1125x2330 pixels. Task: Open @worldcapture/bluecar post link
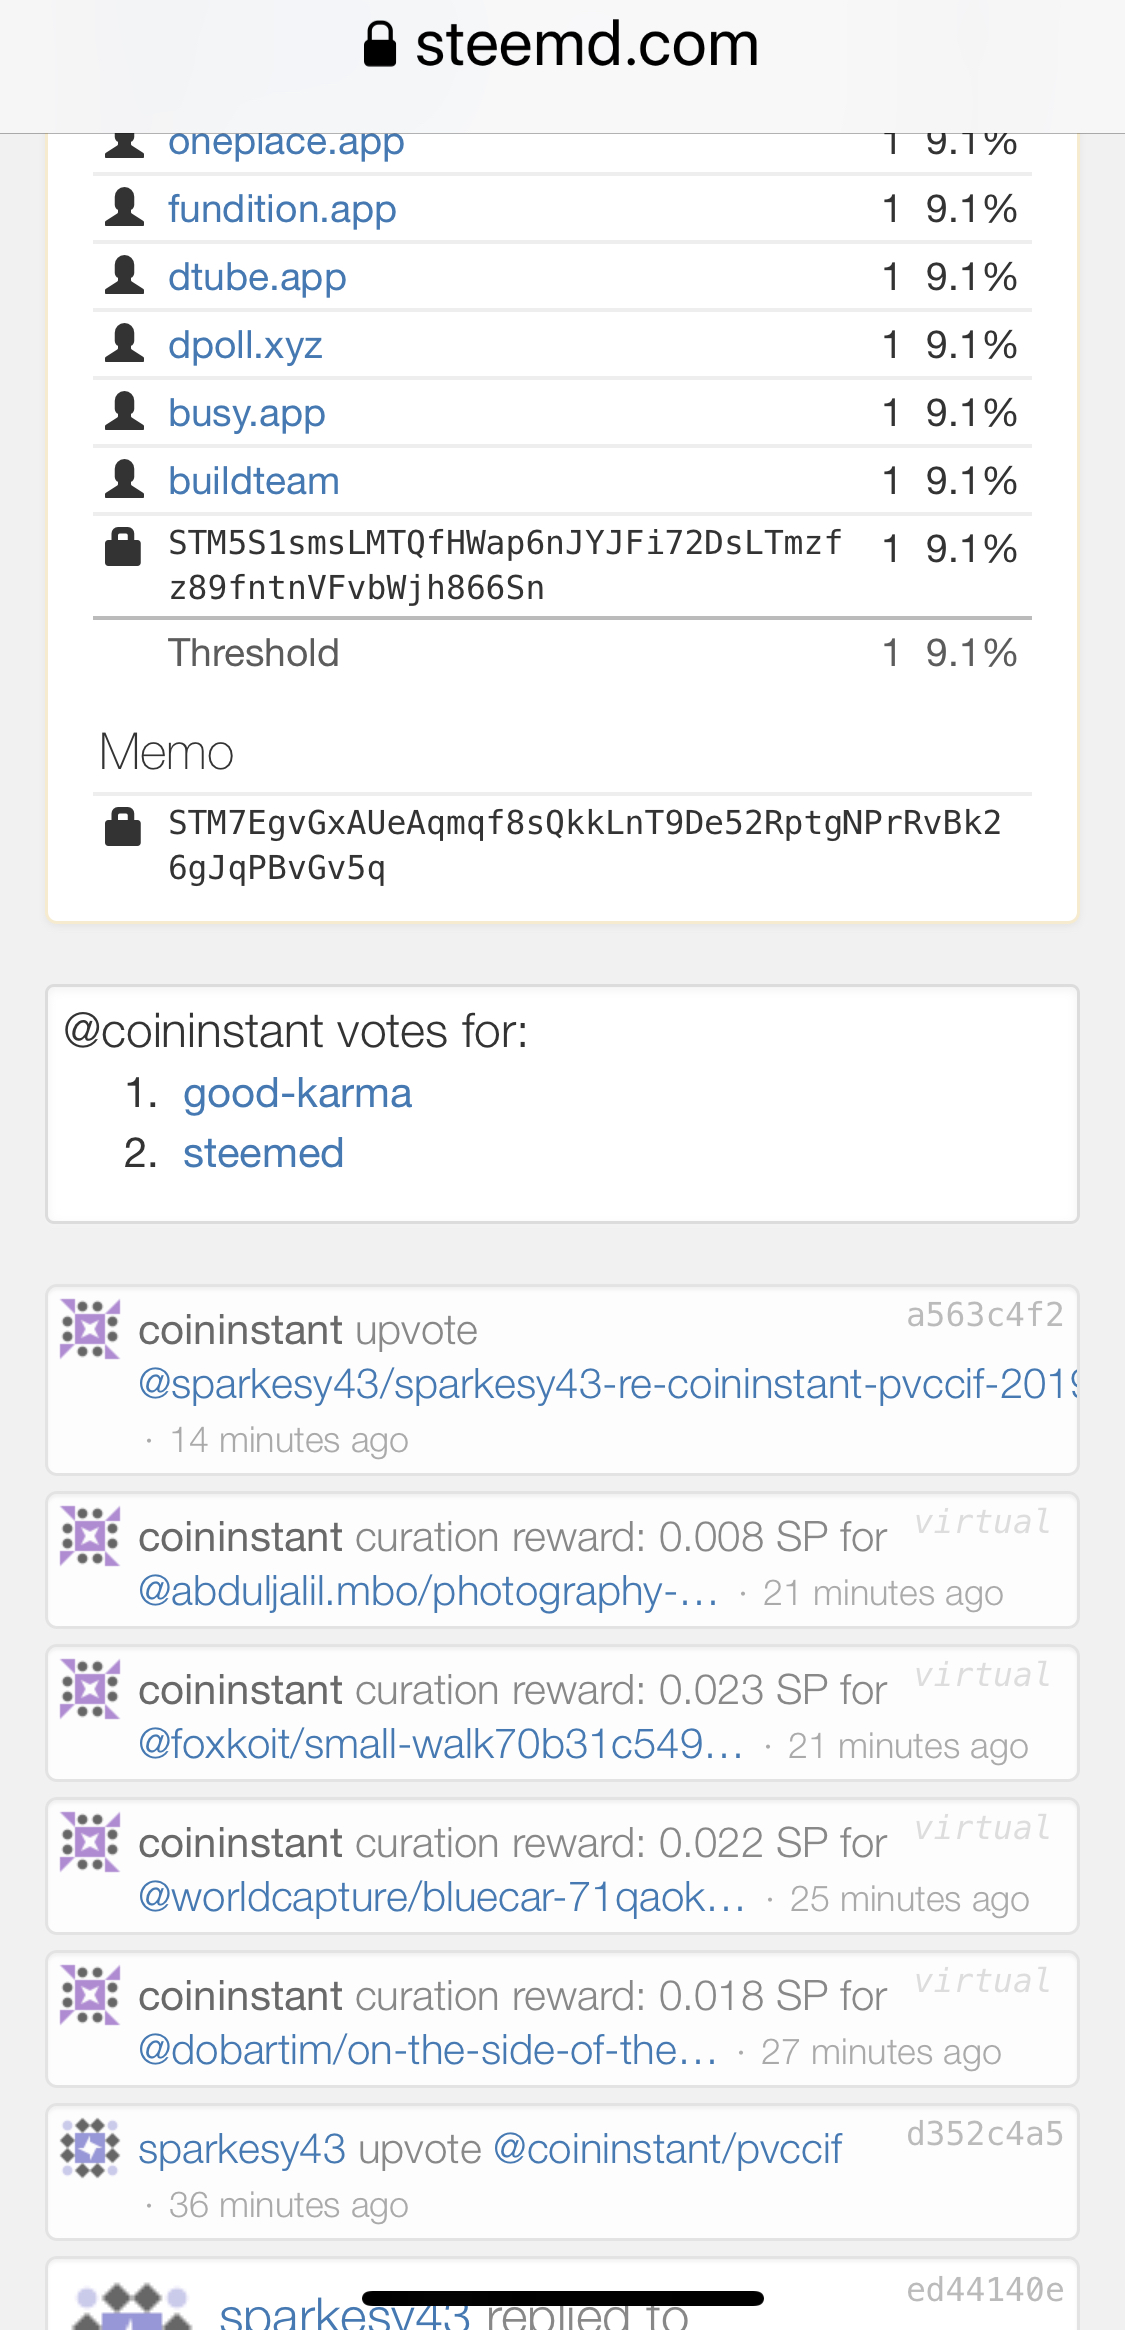click(x=442, y=1897)
